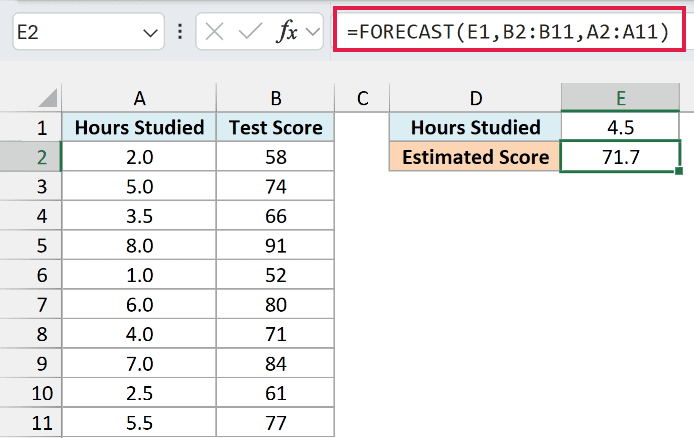Select cell with 5.0 hours studied
The width and height of the screenshot is (694, 438).
pyautogui.click(x=139, y=186)
